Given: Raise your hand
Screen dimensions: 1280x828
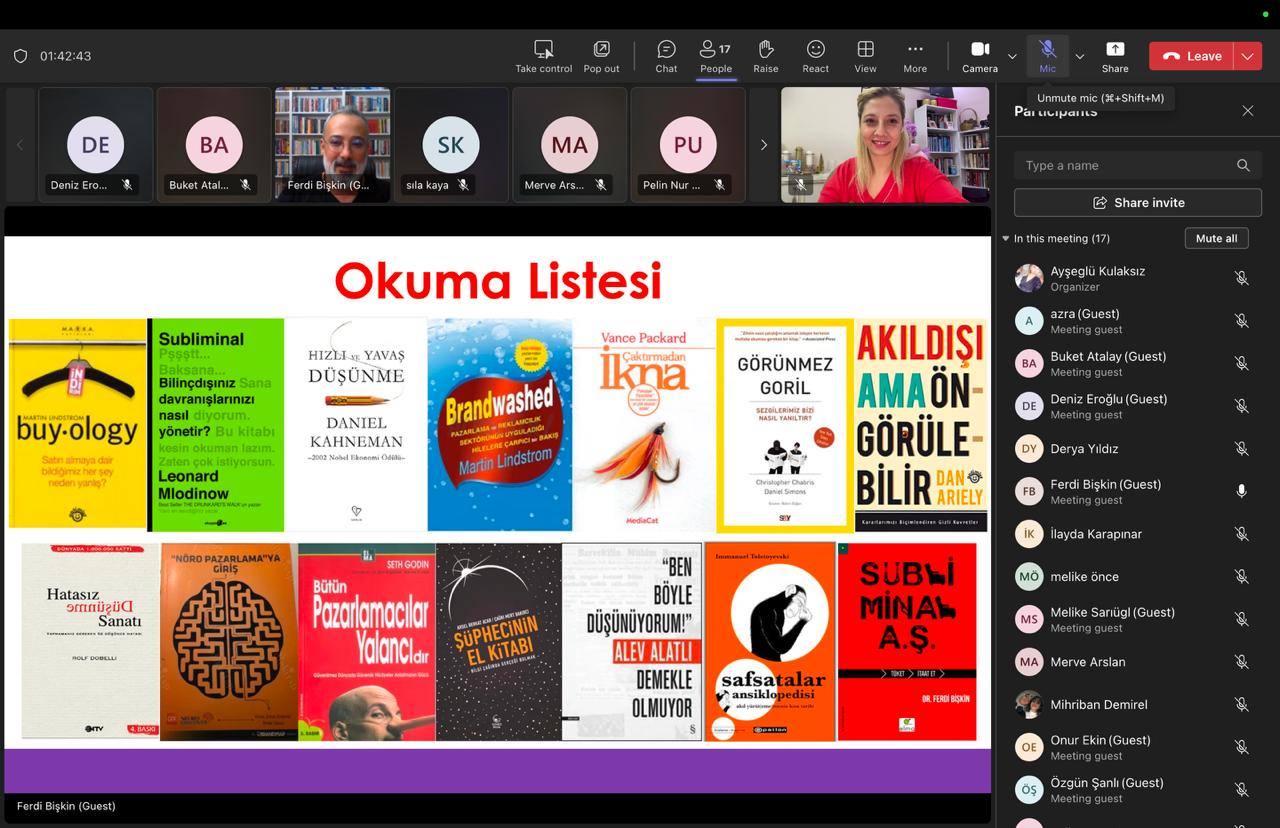Looking at the screenshot, I should pyautogui.click(x=766, y=56).
